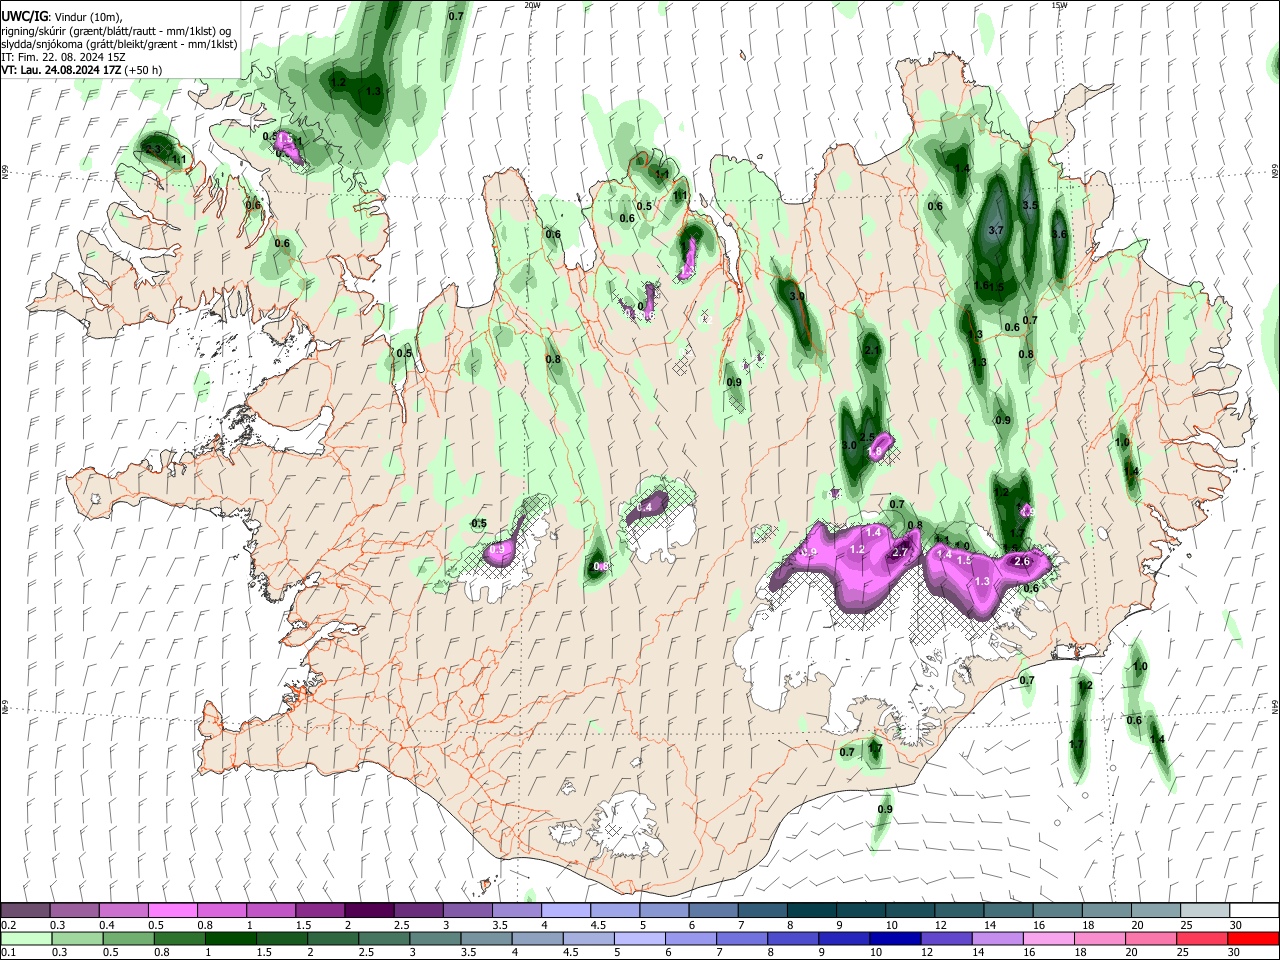Viewport: 1280px width, 960px height.
Task: Click the light pink 16 swatch in lower legend
Action: 1048,938
